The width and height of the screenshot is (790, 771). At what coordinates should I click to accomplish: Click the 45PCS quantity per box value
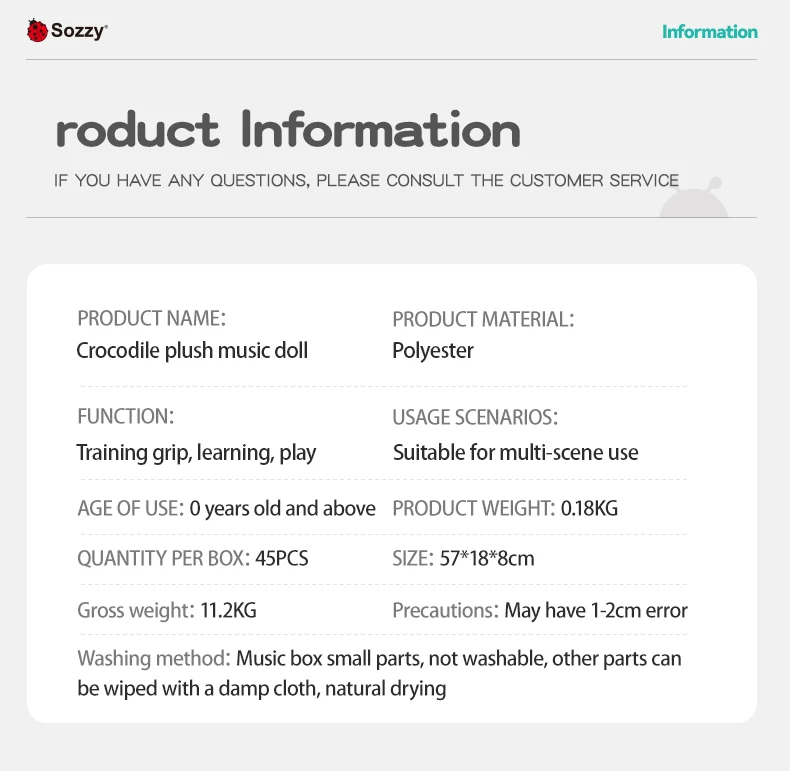click(x=282, y=558)
